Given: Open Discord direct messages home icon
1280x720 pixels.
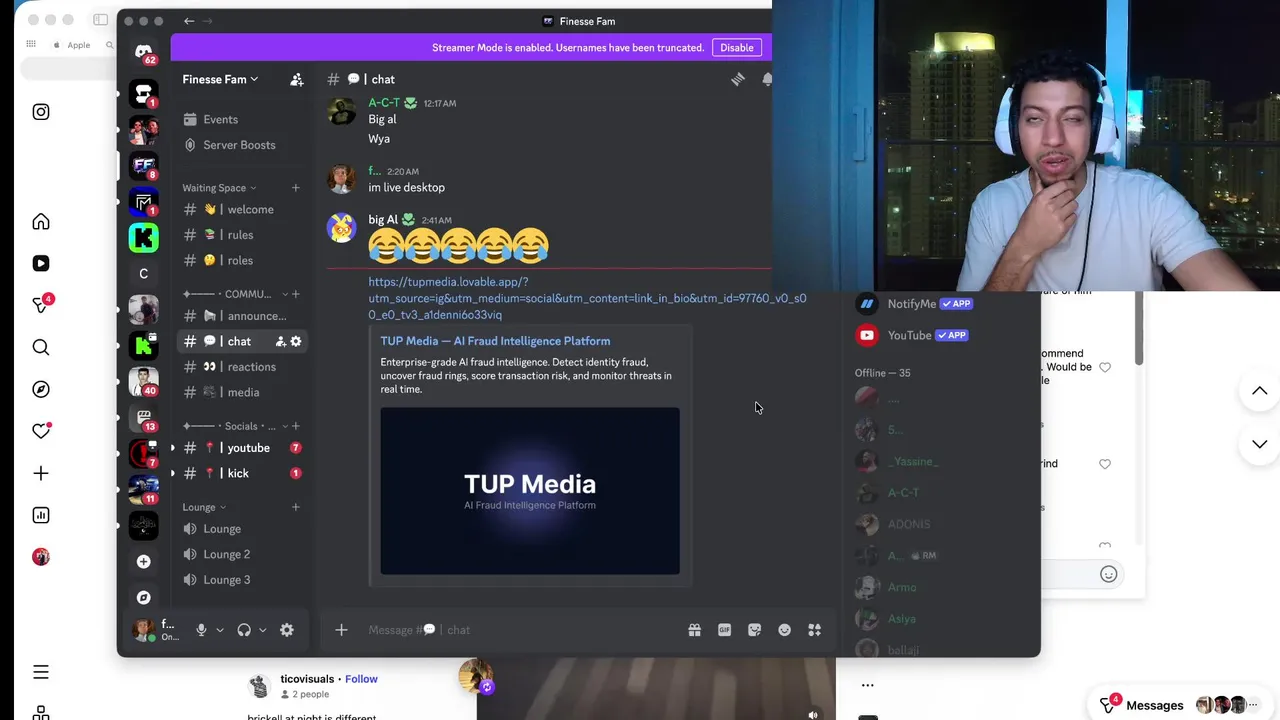Looking at the screenshot, I should coord(144,52).
